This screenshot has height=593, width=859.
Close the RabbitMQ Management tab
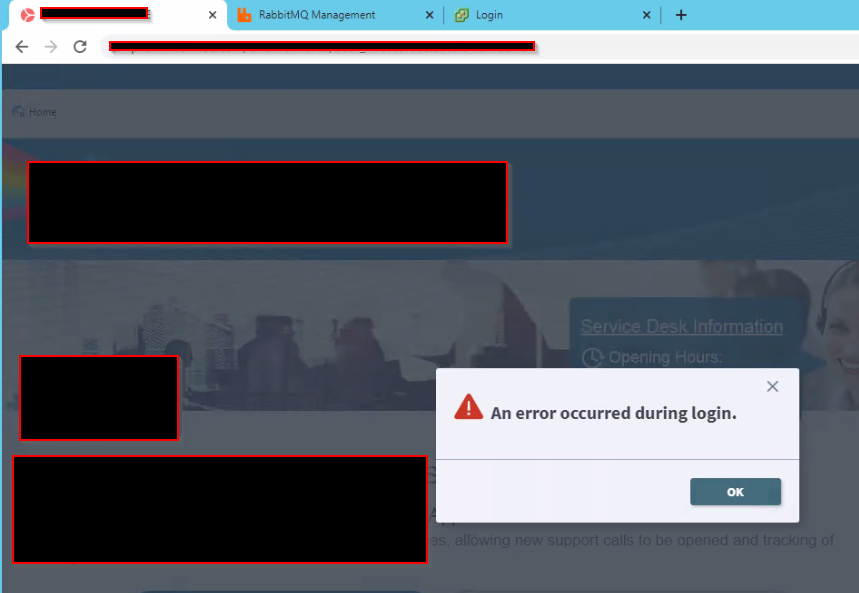(429, 15)
